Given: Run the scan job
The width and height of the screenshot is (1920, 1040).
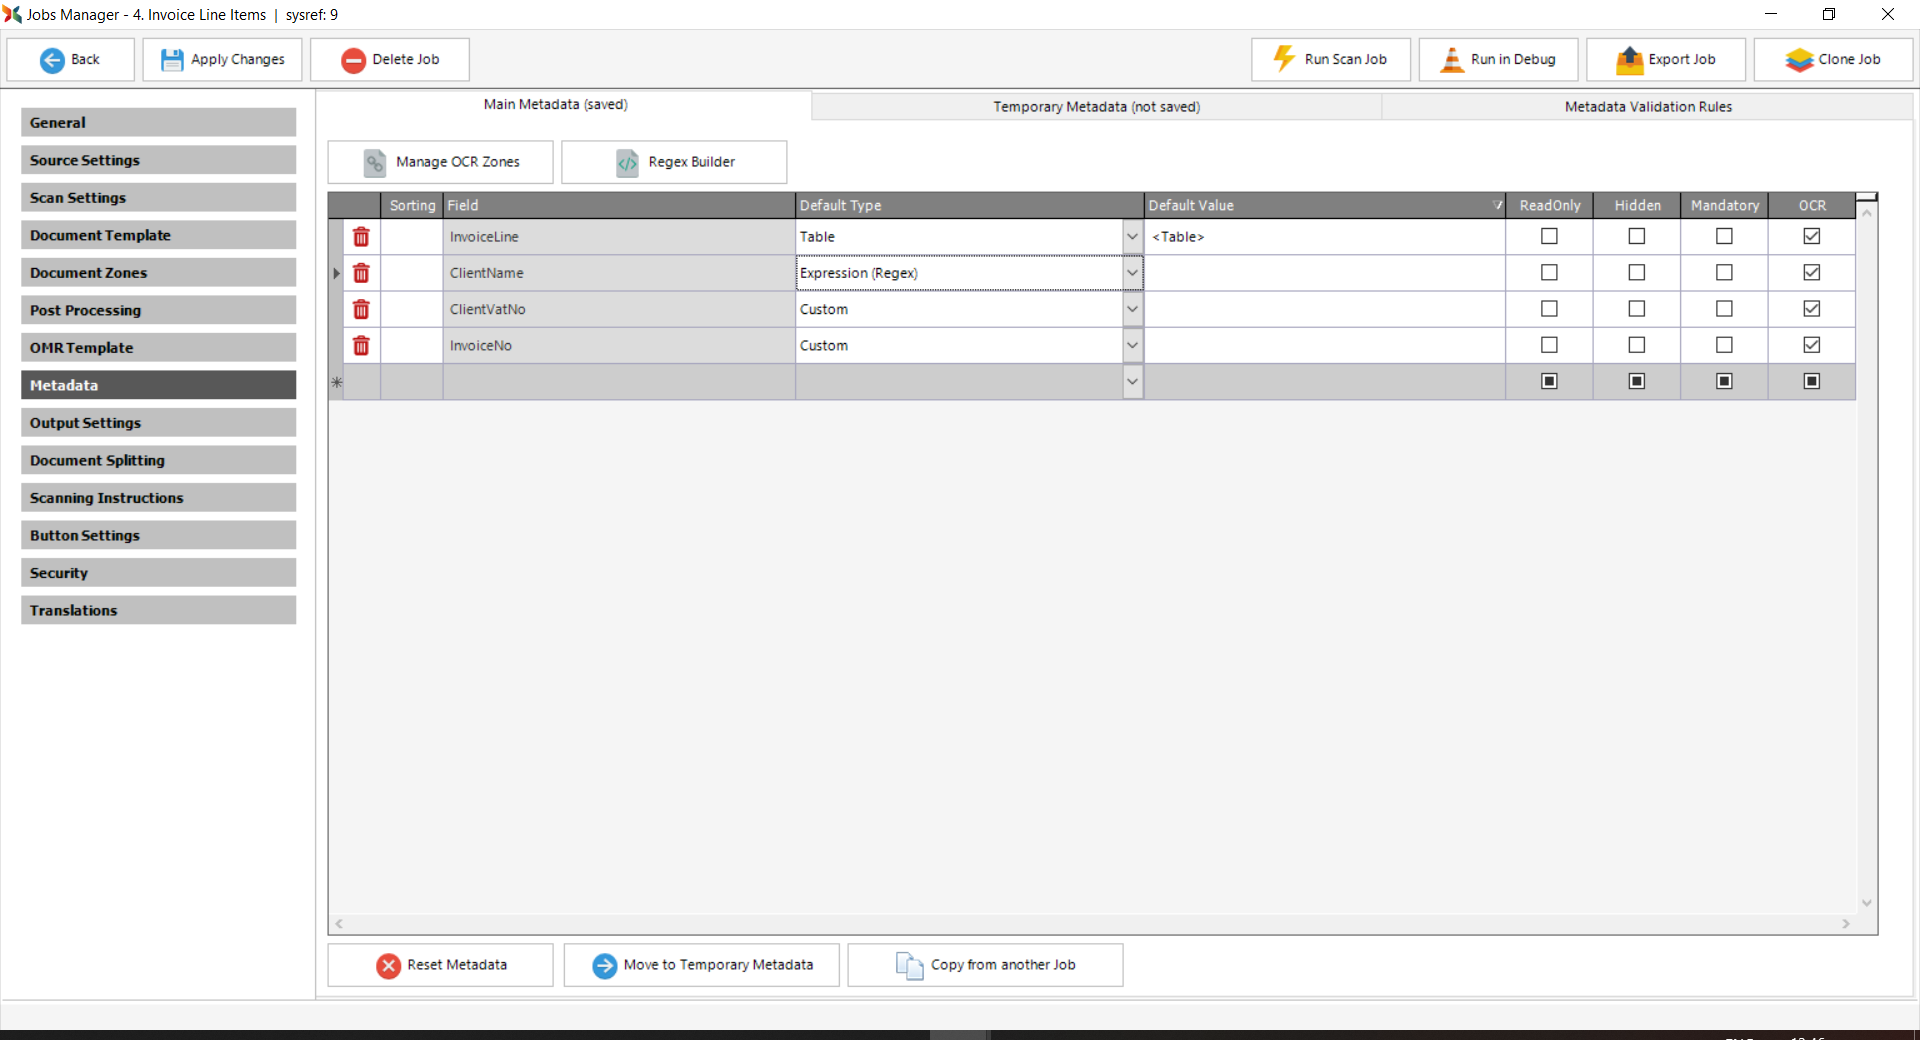Looking at the screenshot, I should tap(1330, 60).
